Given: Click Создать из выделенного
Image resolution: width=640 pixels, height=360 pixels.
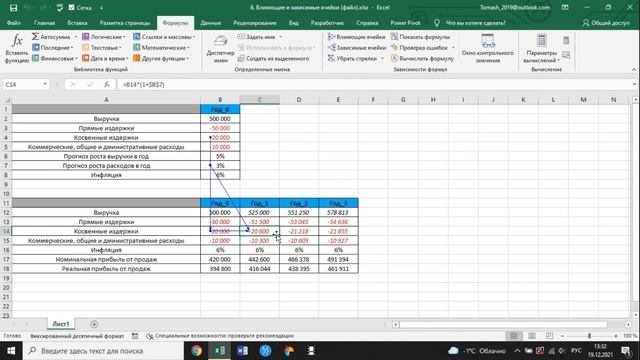Looking at the screenshot, I should pyautogui.click(x=273, y=58).
